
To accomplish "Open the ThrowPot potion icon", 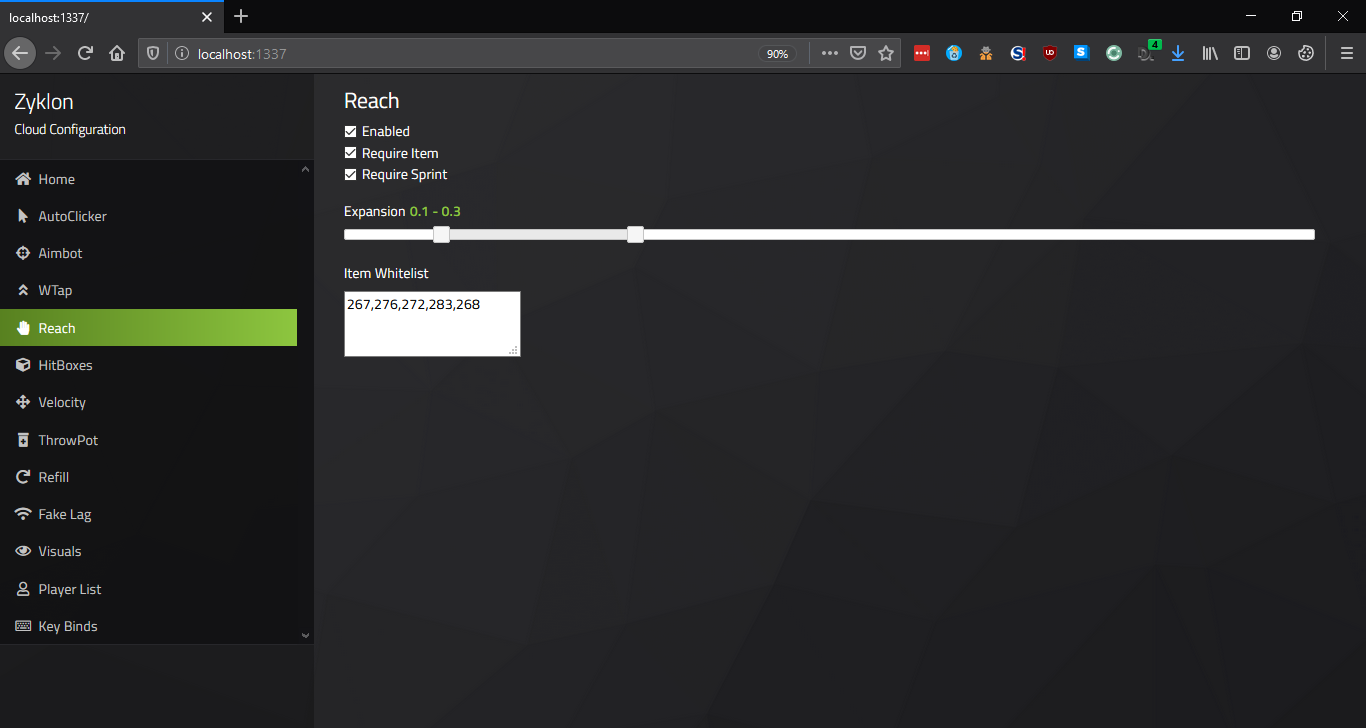I will tap(23, 440).
